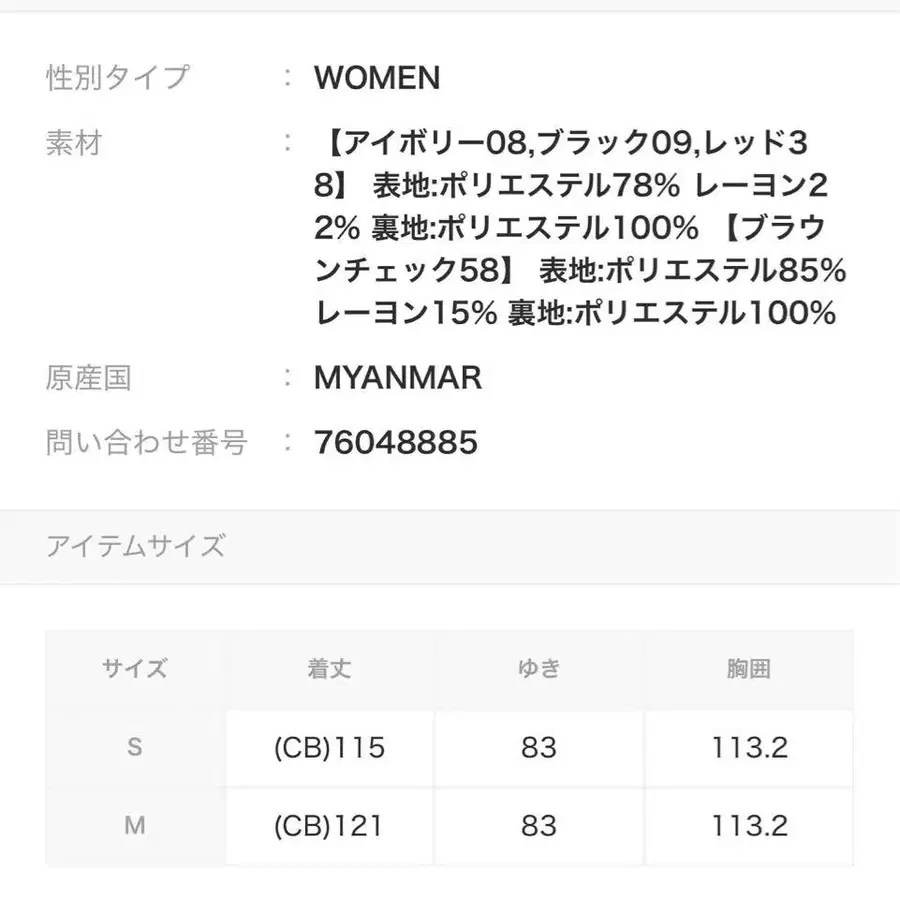Select the 113.2 胸囲 value in S row
Screen dimensions: 900x900
tap(748, 747)
